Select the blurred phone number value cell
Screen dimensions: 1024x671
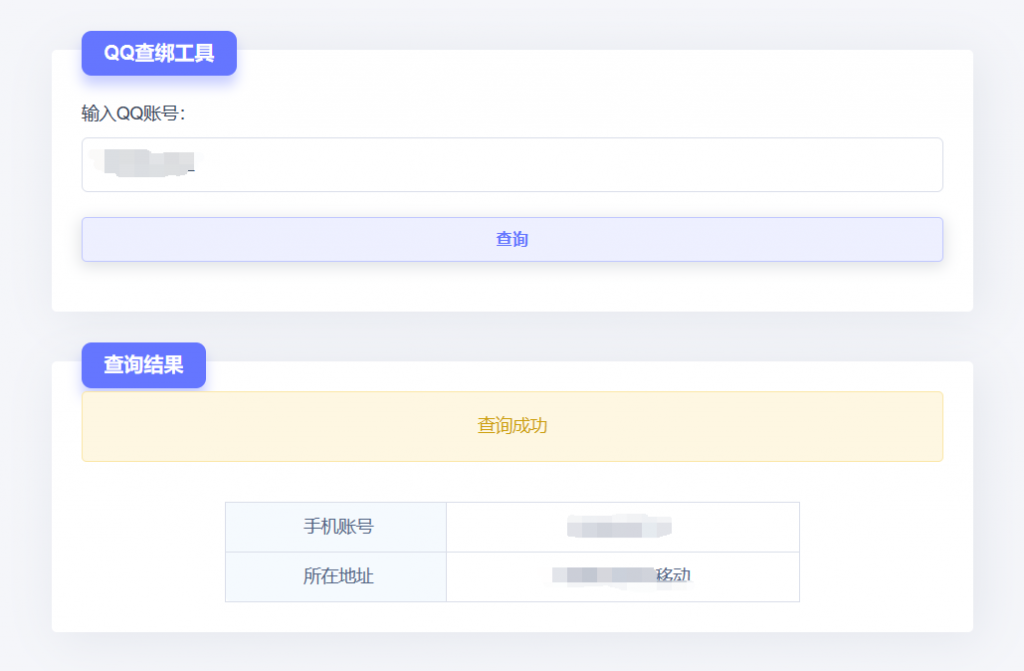[x=622, y=526]
